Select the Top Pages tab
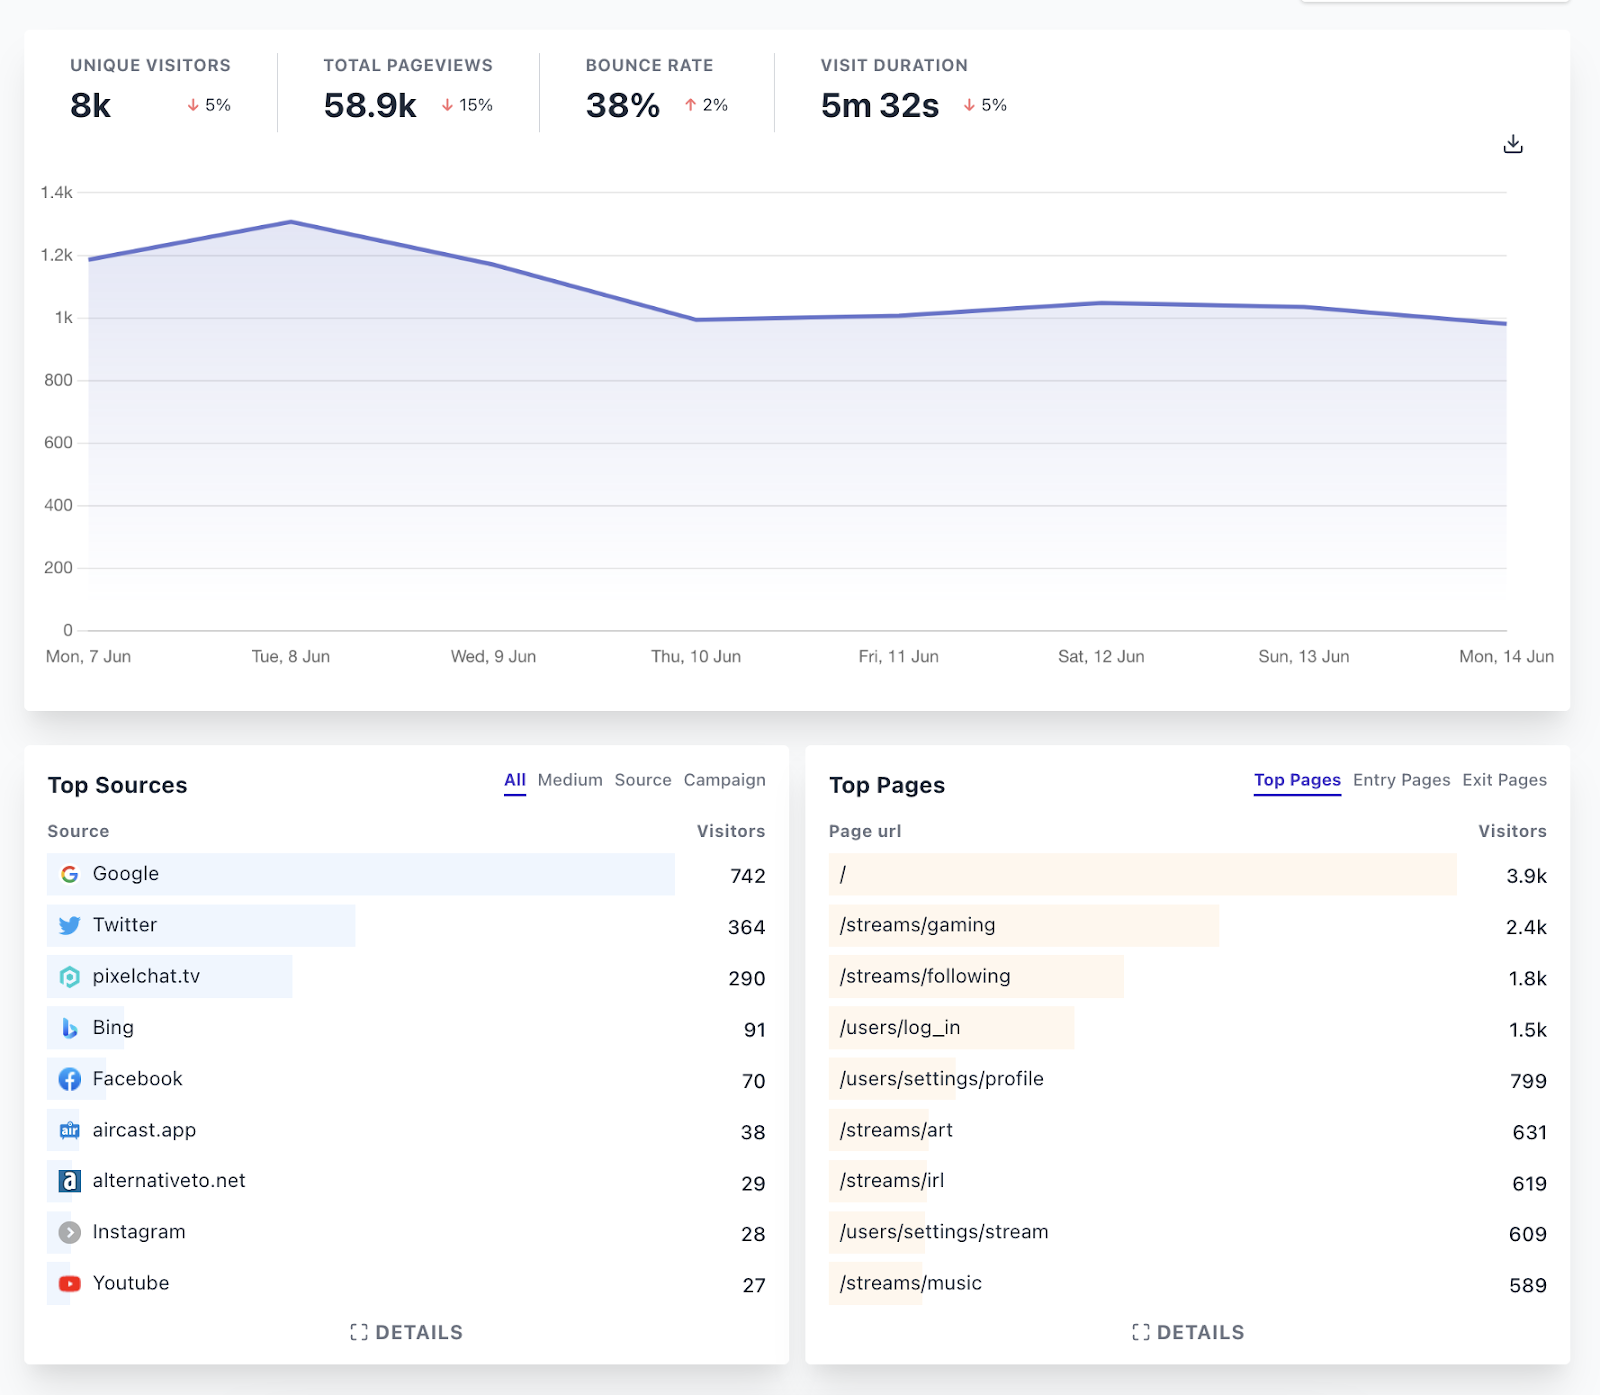The height and width of the screenshot is (1395, 1600). 1297,780
